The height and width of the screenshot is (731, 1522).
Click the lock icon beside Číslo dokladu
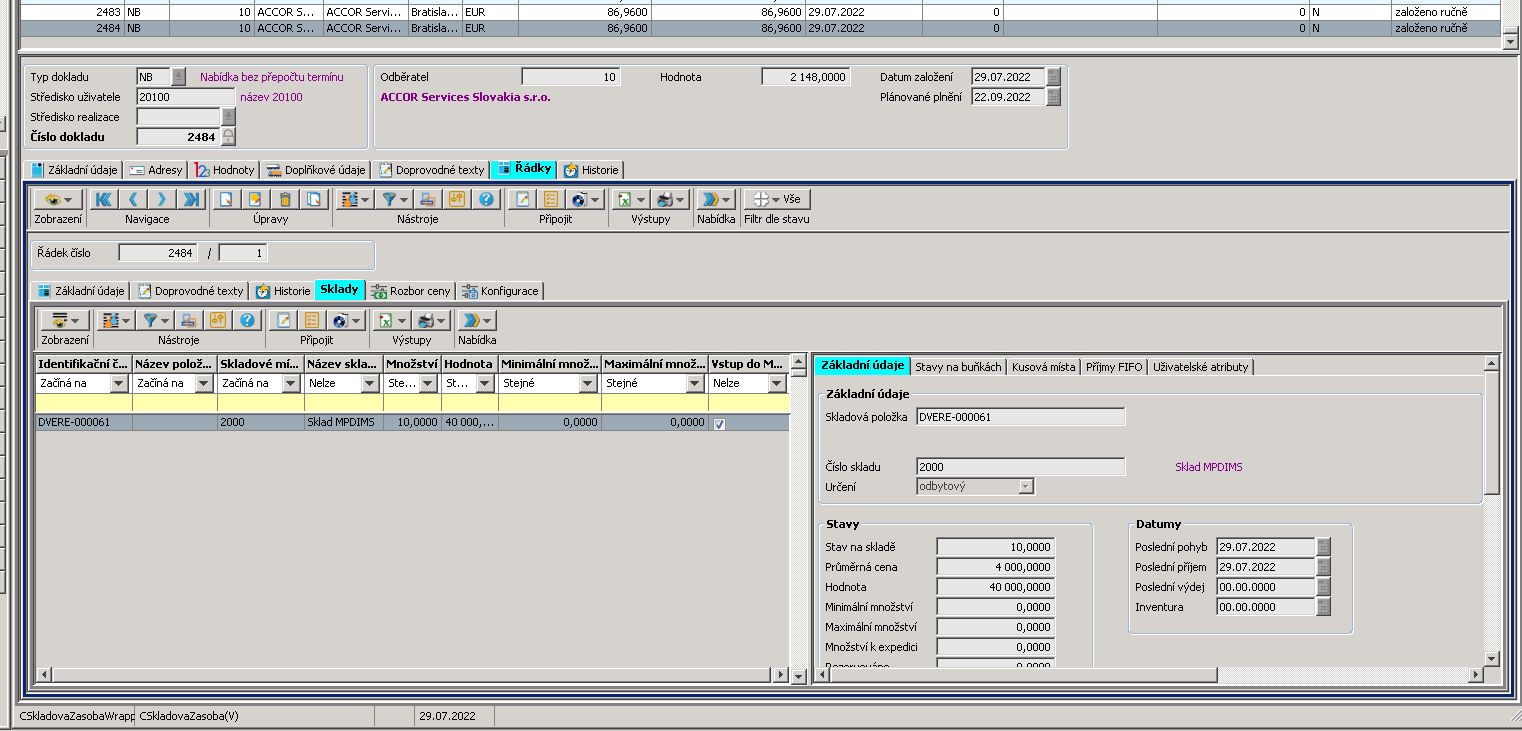pos(229,137)
